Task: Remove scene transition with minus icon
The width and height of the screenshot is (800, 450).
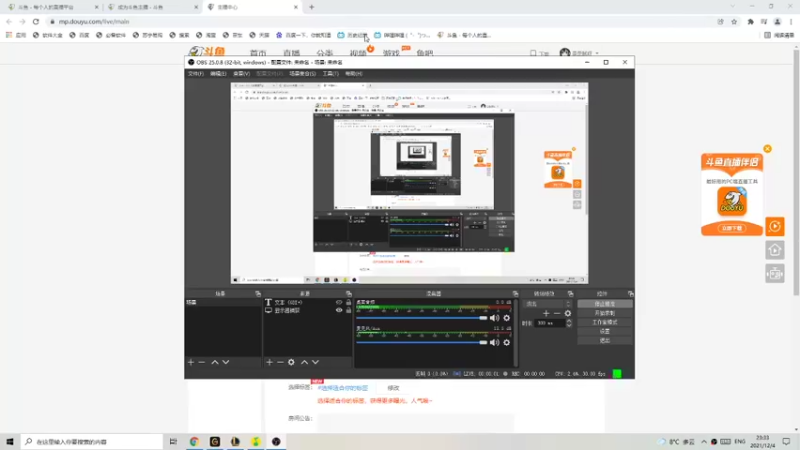Action: point(557,313)
